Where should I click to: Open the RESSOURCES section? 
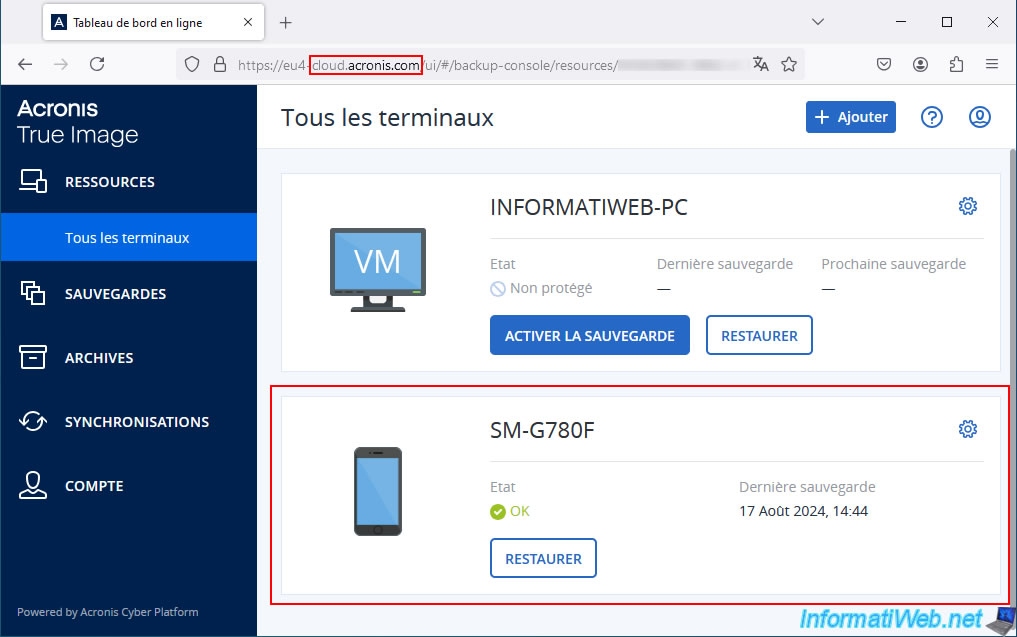(x=128, y=182)
